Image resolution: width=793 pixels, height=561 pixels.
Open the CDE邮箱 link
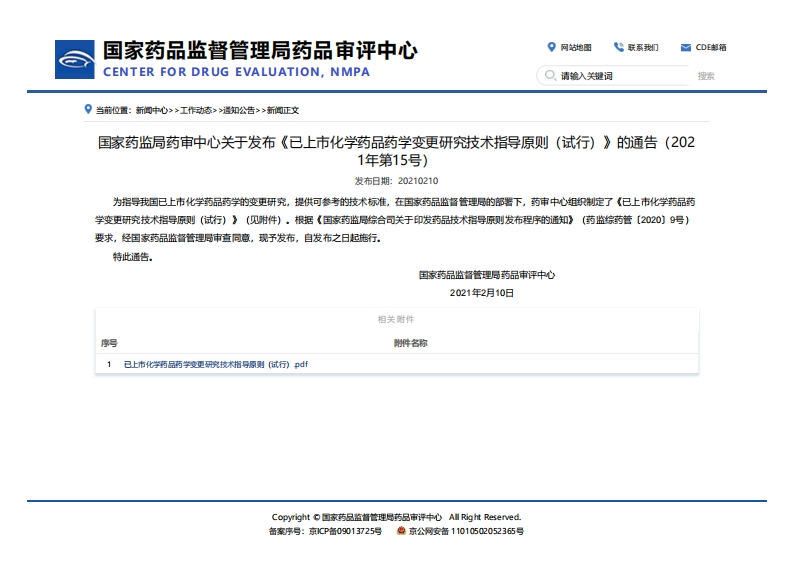(711, 47)
